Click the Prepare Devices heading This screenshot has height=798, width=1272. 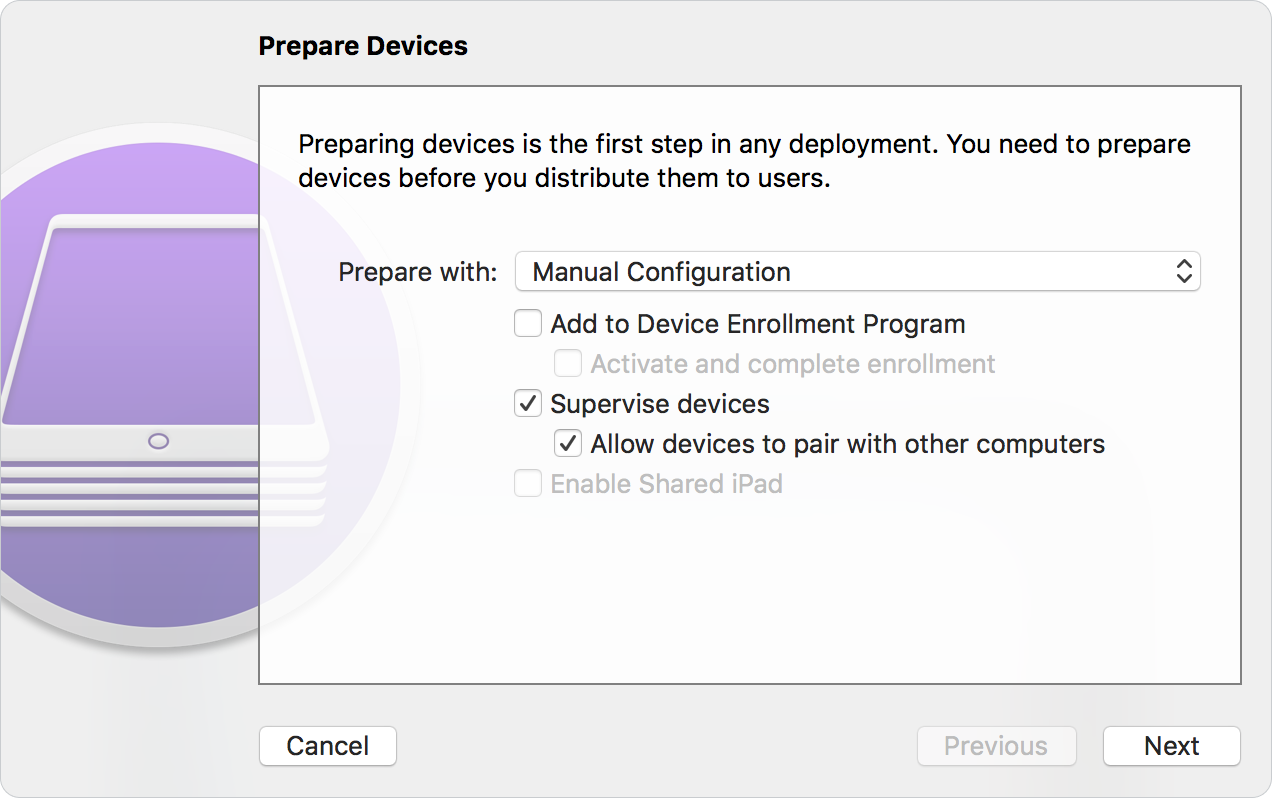(x=363, y=46)
